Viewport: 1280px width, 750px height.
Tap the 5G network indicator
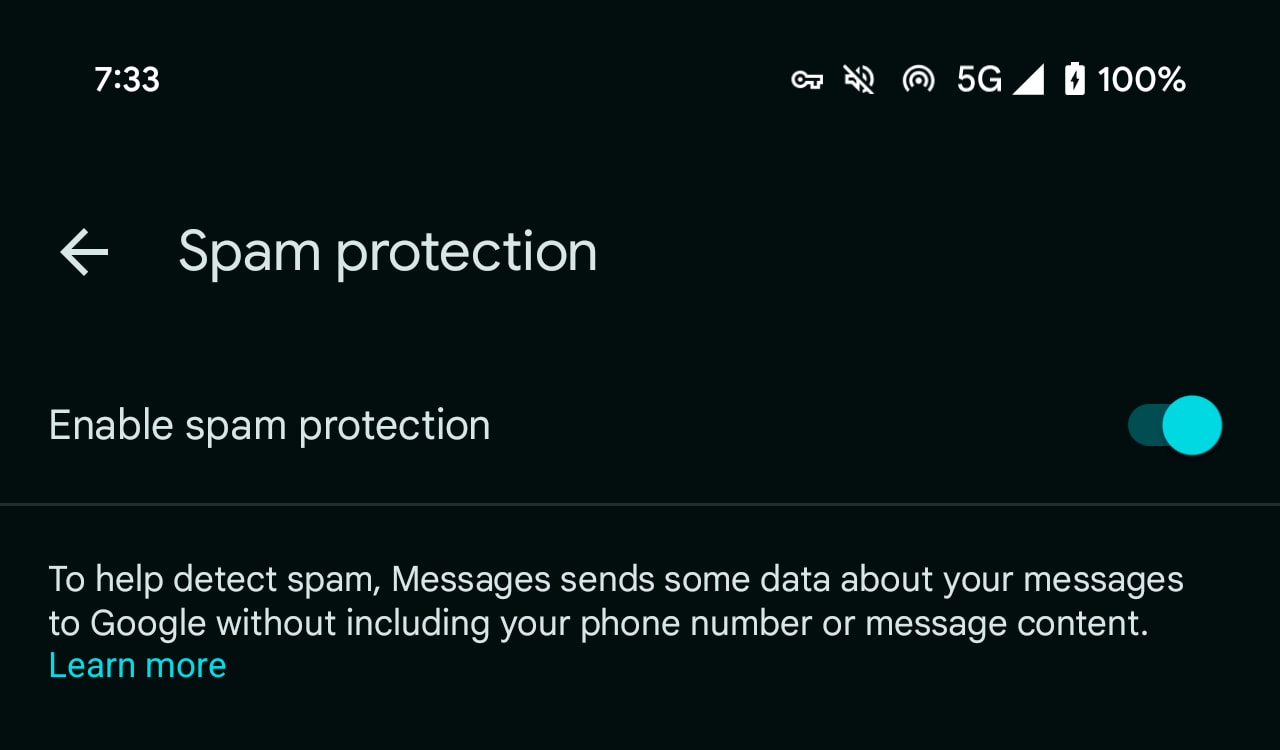(x=978, y=78)
